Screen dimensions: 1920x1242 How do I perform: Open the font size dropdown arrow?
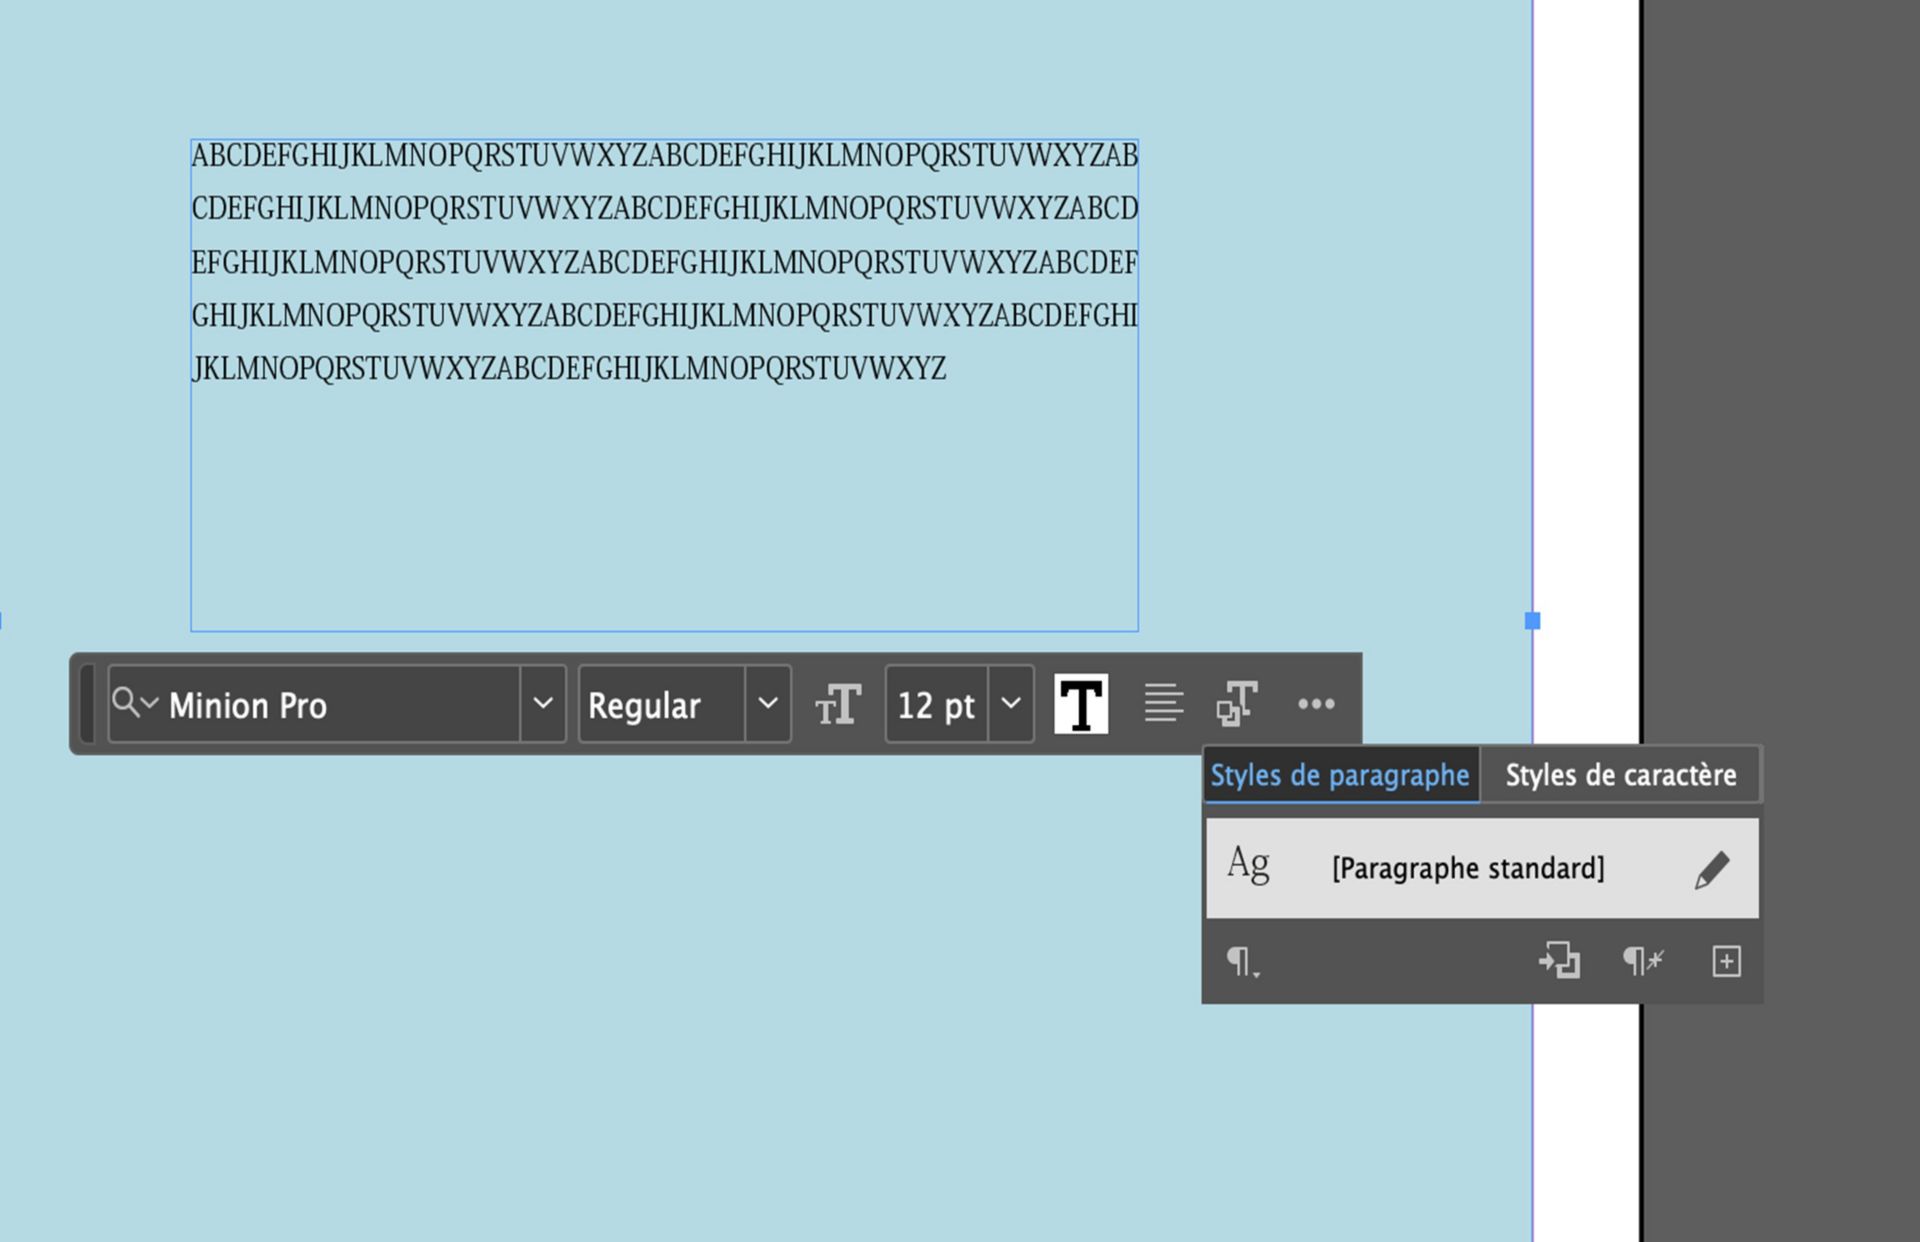[1011, 704]
